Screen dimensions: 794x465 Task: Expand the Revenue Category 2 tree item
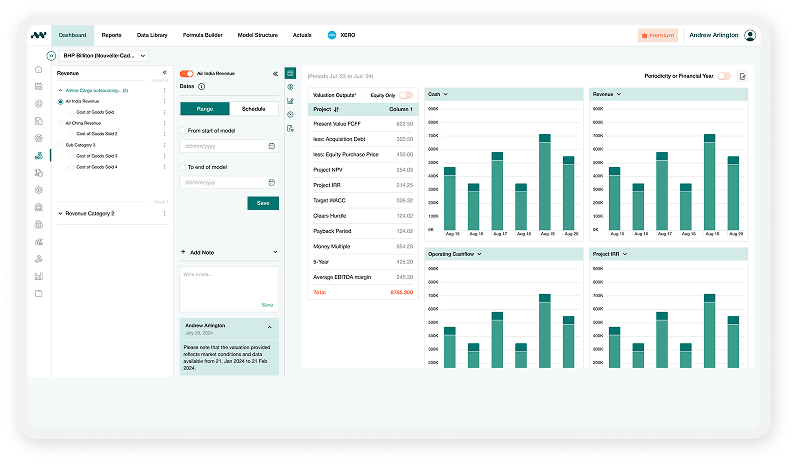61,213
